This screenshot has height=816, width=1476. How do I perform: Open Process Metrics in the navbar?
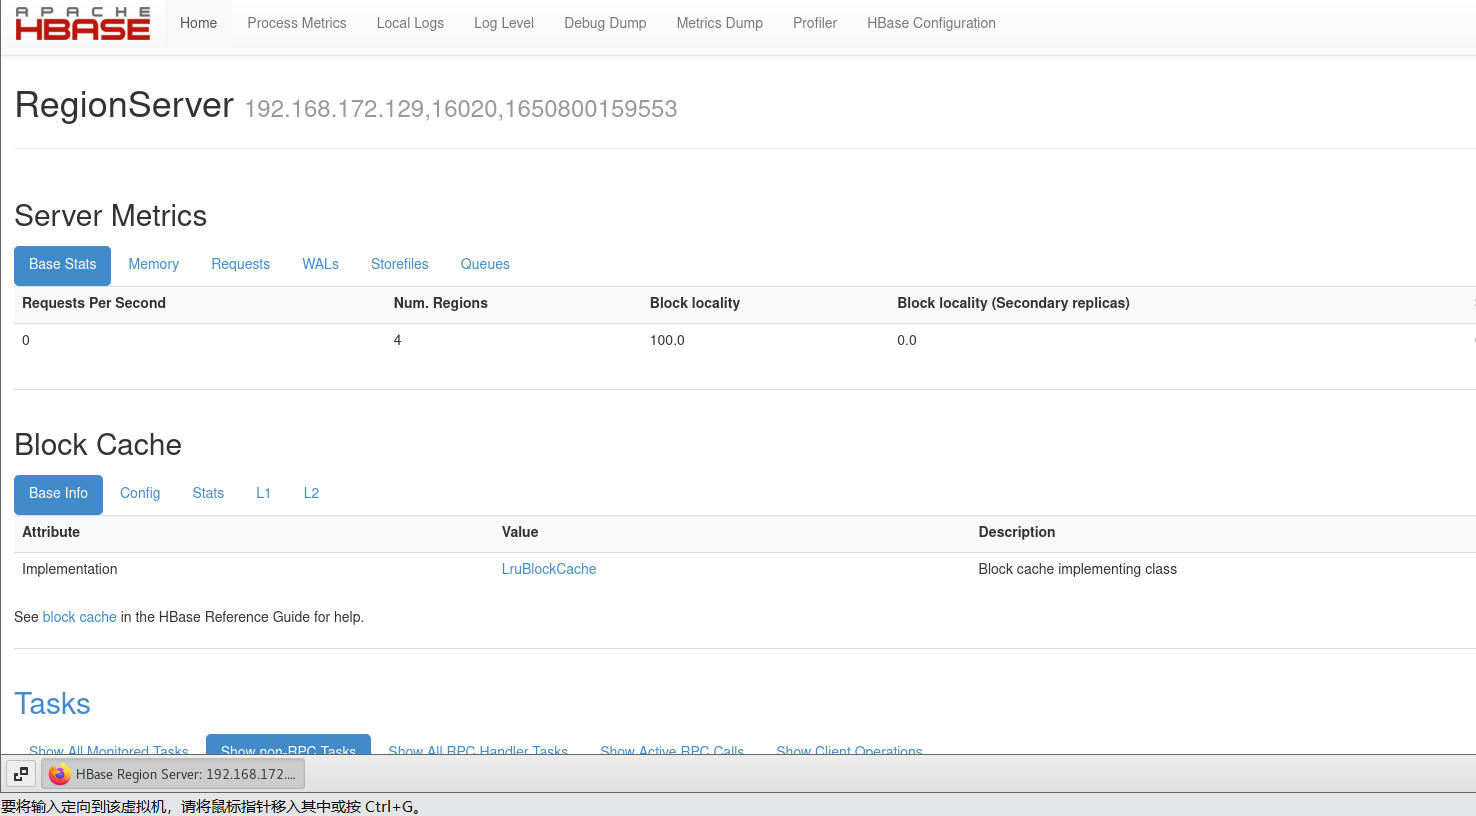297,23
